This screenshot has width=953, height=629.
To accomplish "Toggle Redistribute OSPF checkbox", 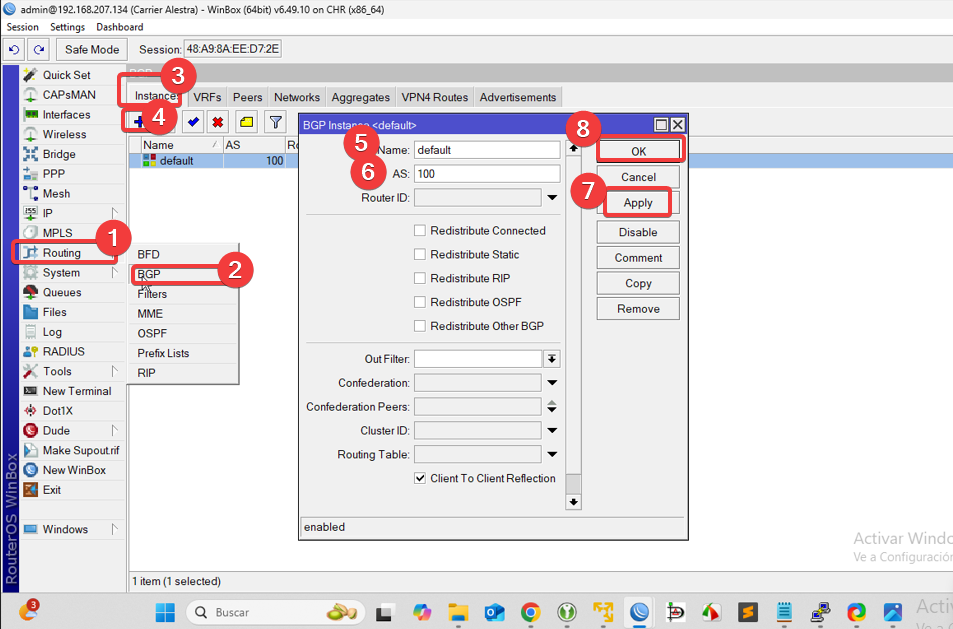I will (421, 302).
